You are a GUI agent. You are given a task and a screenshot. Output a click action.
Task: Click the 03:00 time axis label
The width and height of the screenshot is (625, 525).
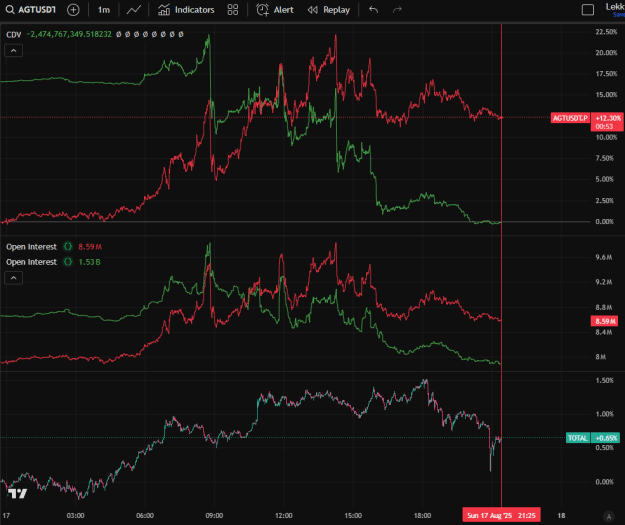[x=75, y=515]
